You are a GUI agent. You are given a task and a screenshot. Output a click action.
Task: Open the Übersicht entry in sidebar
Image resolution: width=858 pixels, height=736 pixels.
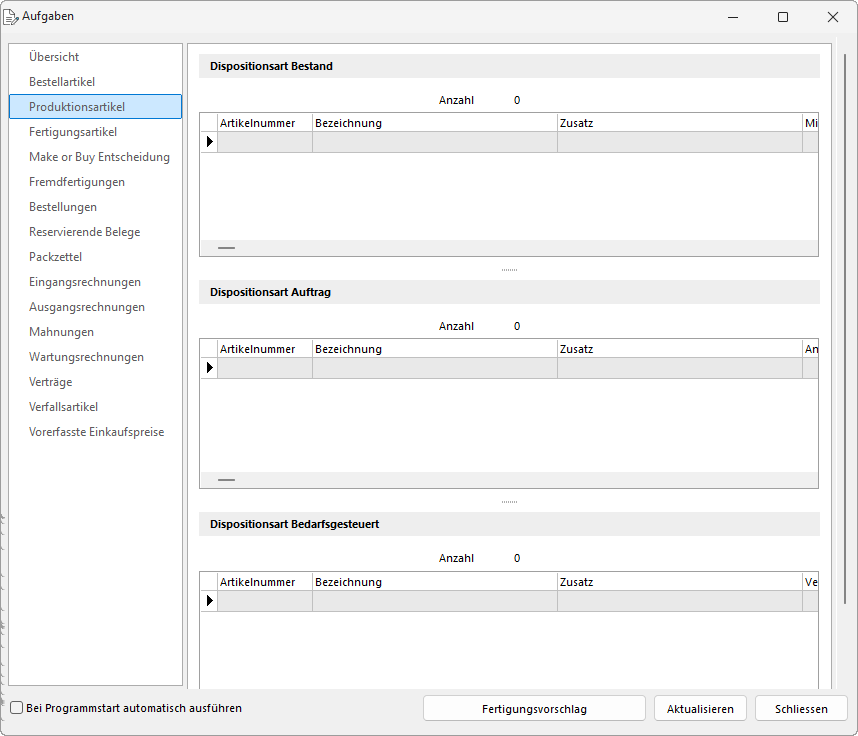tap(54, 57)
